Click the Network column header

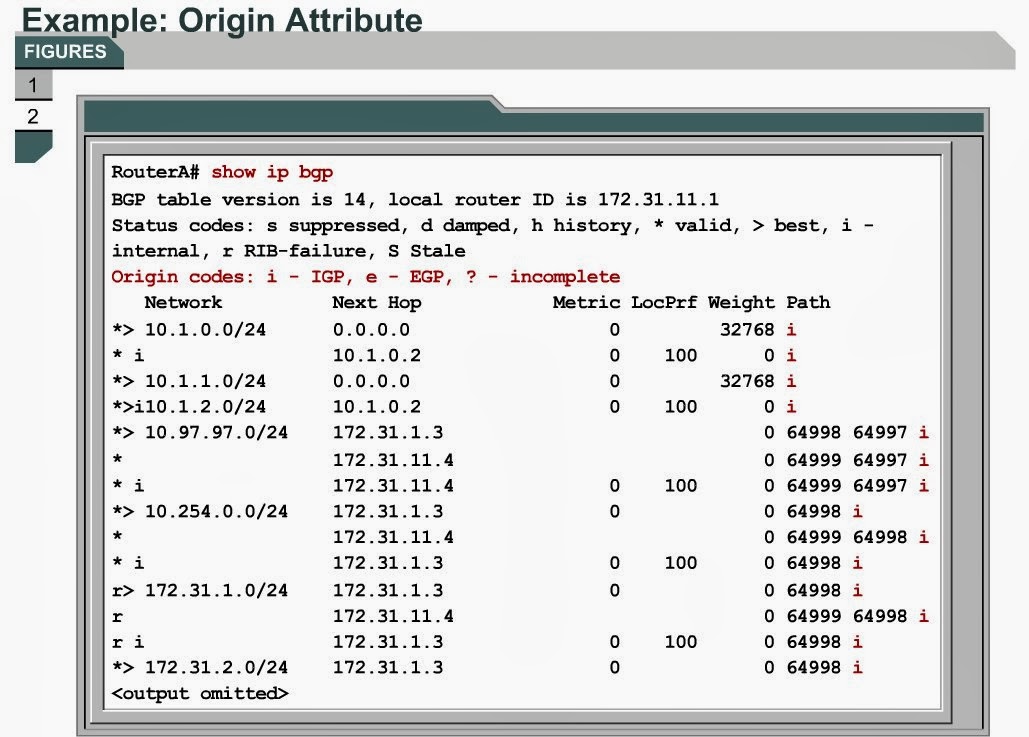coord(182,302)
